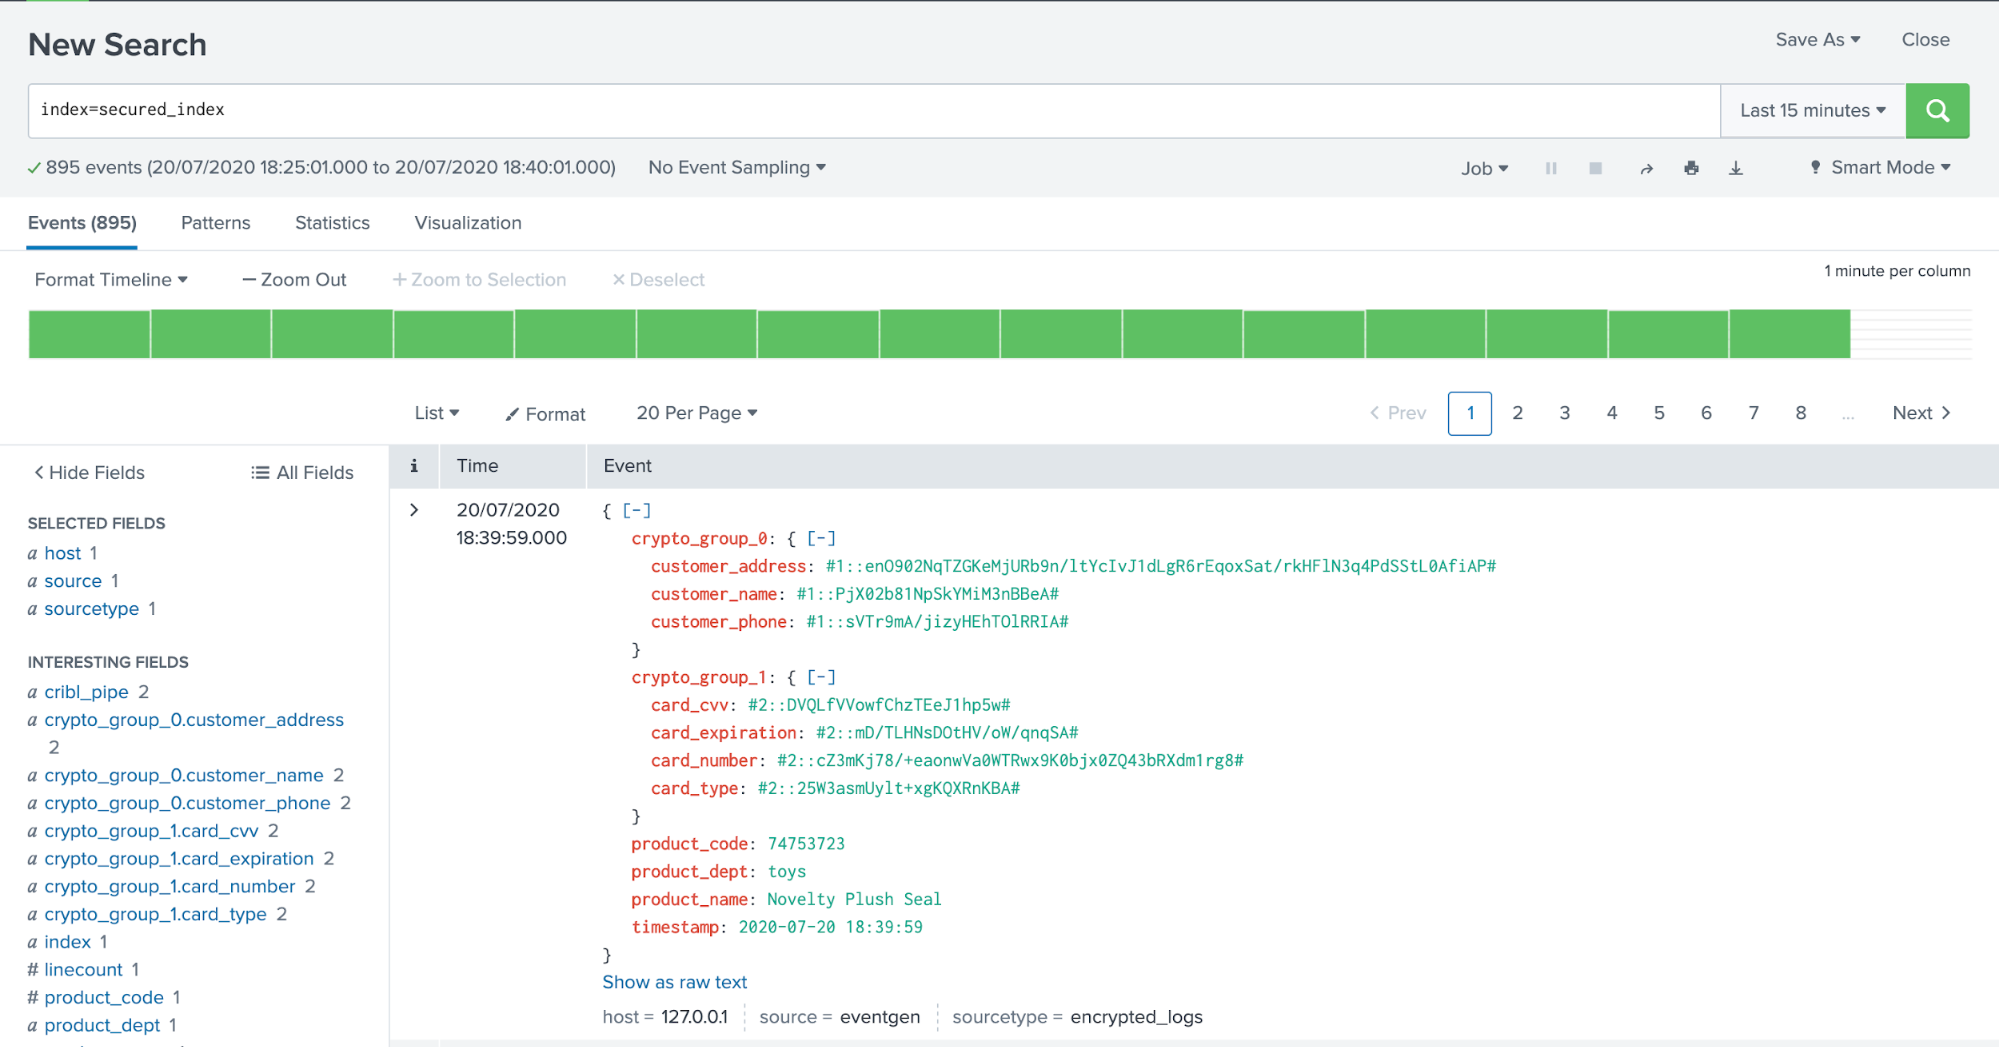This screenshot has width=1999, height=1047.
Task: Open Last 15 minutes time picker
Action: click(1812, 110)
